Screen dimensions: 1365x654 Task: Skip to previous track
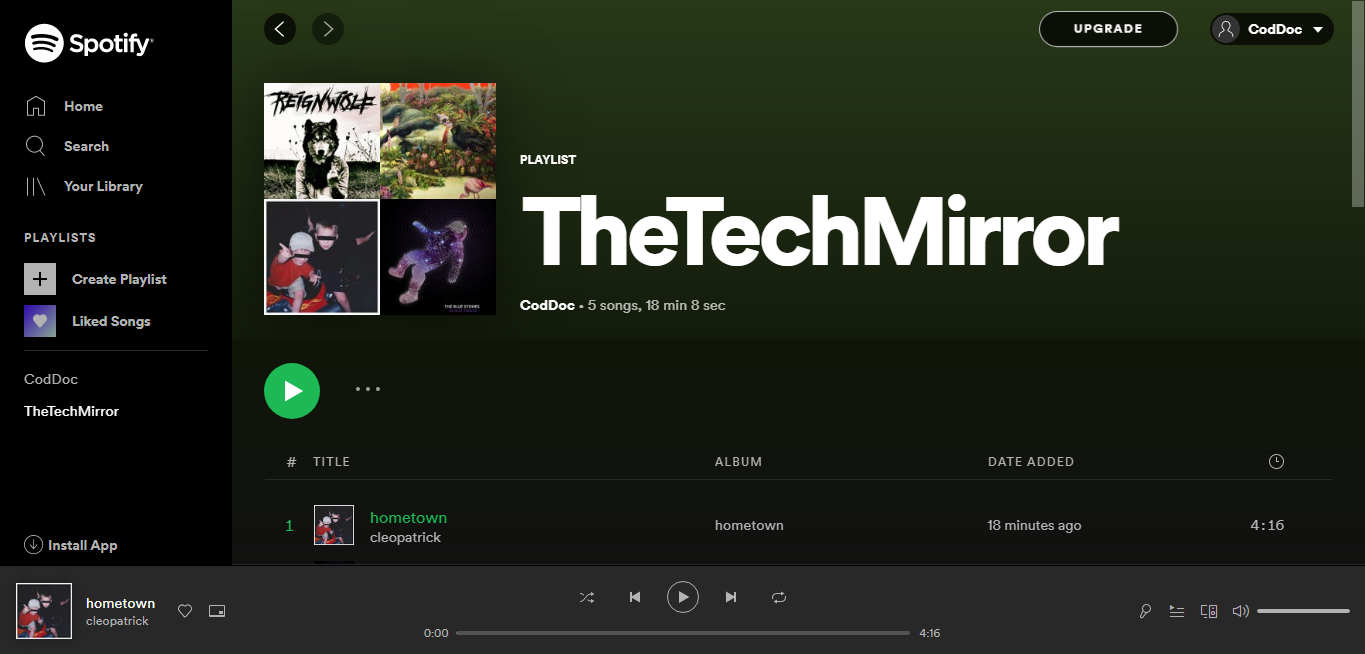point(635,597)
